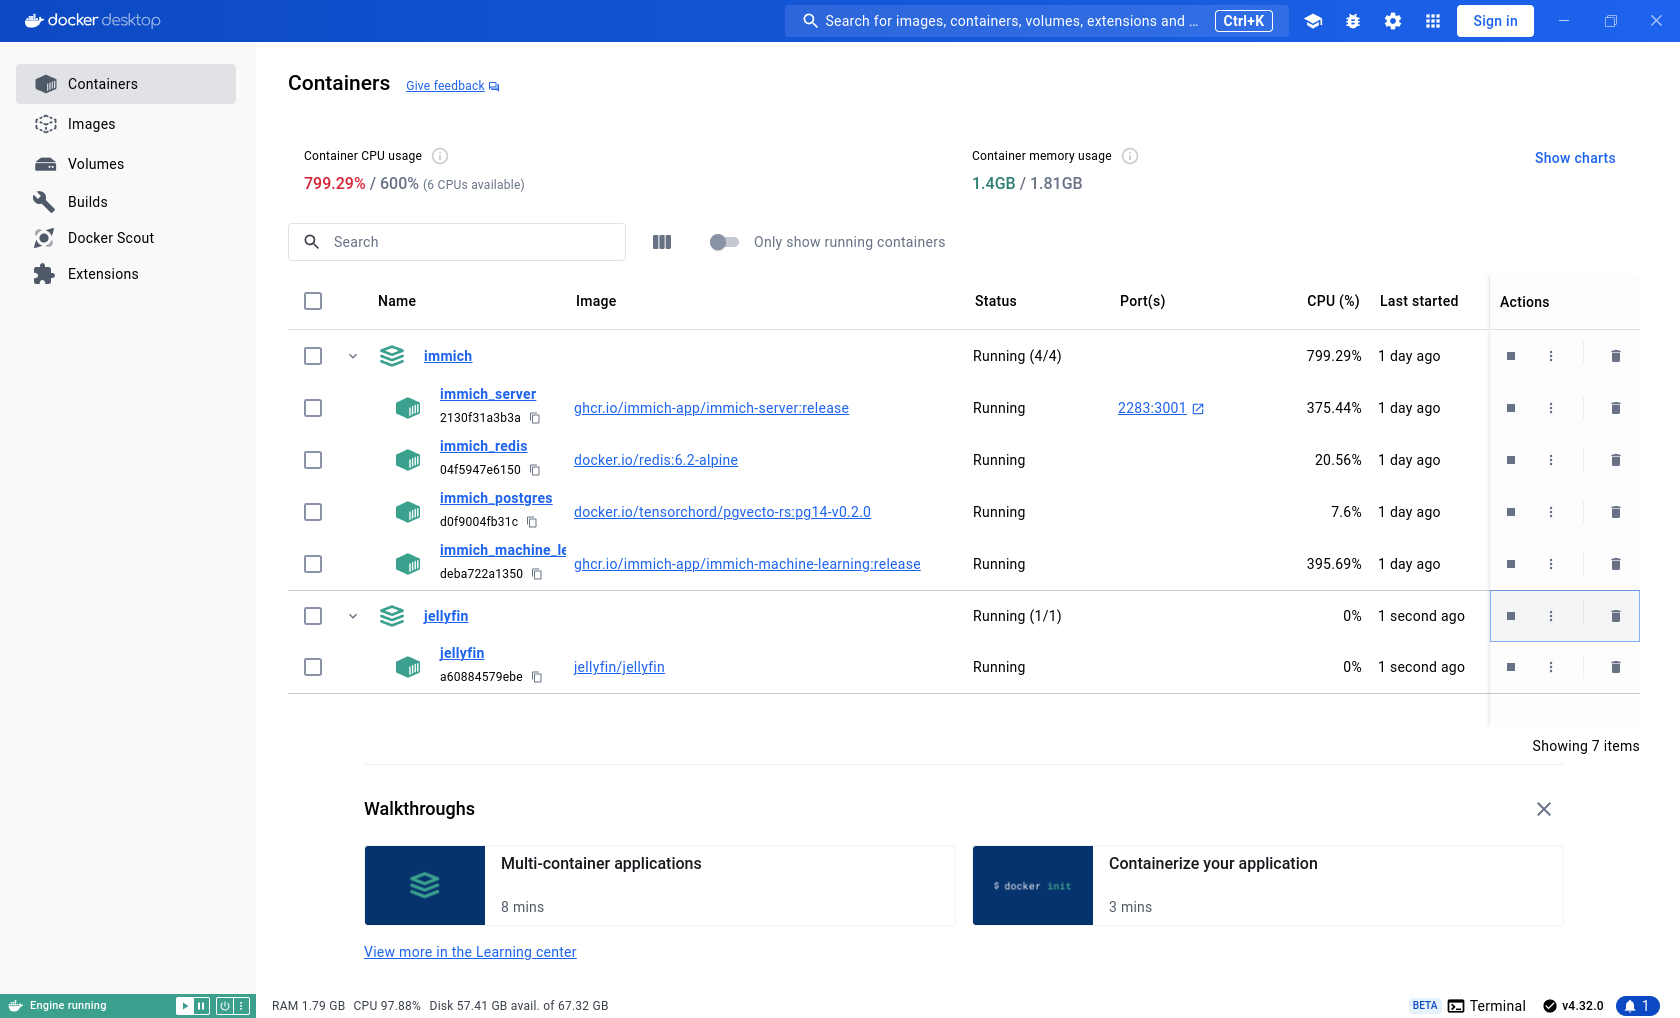Screen dimensions: 1680x1018
Task: Open the troubleshoot bug icon
Action: pos(1353,21)
